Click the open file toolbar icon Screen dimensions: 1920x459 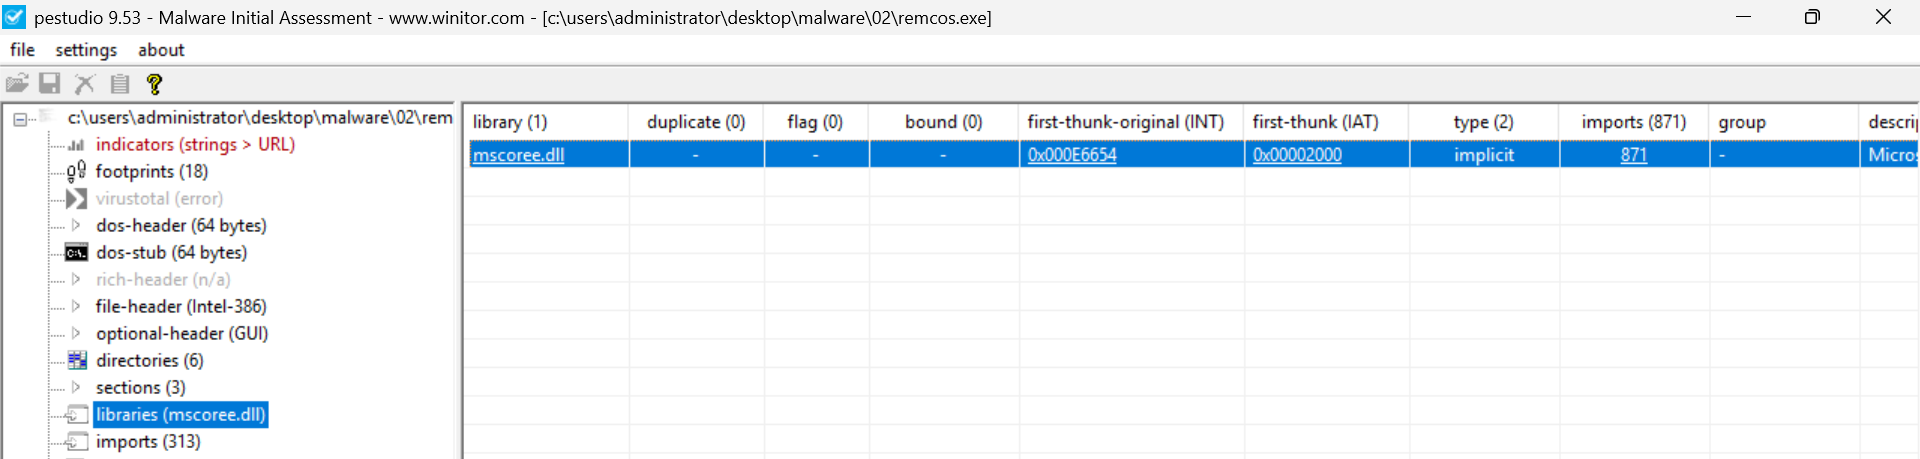[17, 84]
